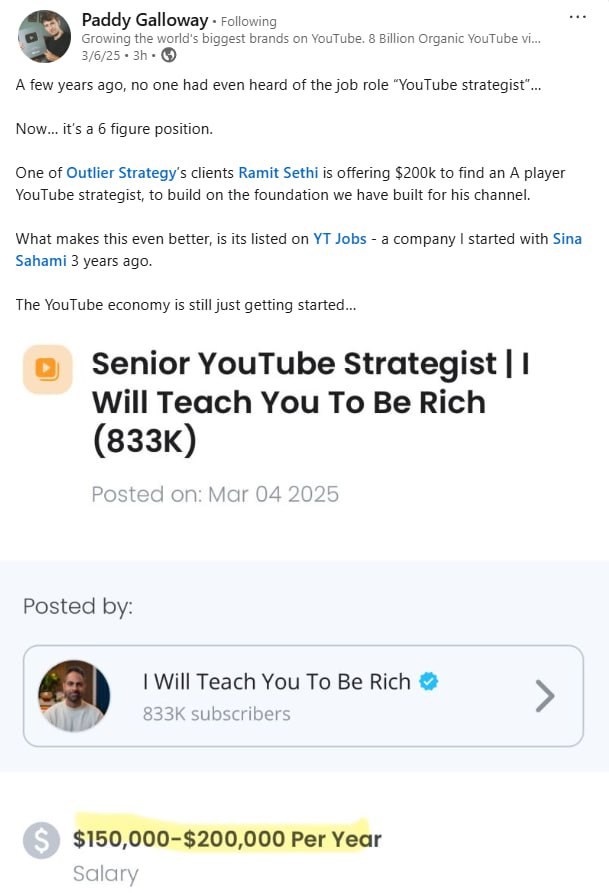Click the dollar sign salary icon
This screenshot has height=893, width=609.
point(40,840)
